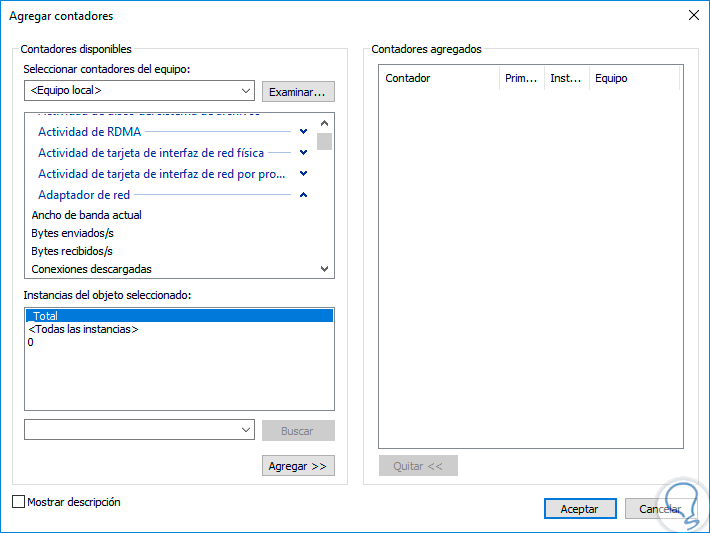Open the Seleccionar contadores del equipo dropdown
Screen dimensions: 710x533
point(246,91)
